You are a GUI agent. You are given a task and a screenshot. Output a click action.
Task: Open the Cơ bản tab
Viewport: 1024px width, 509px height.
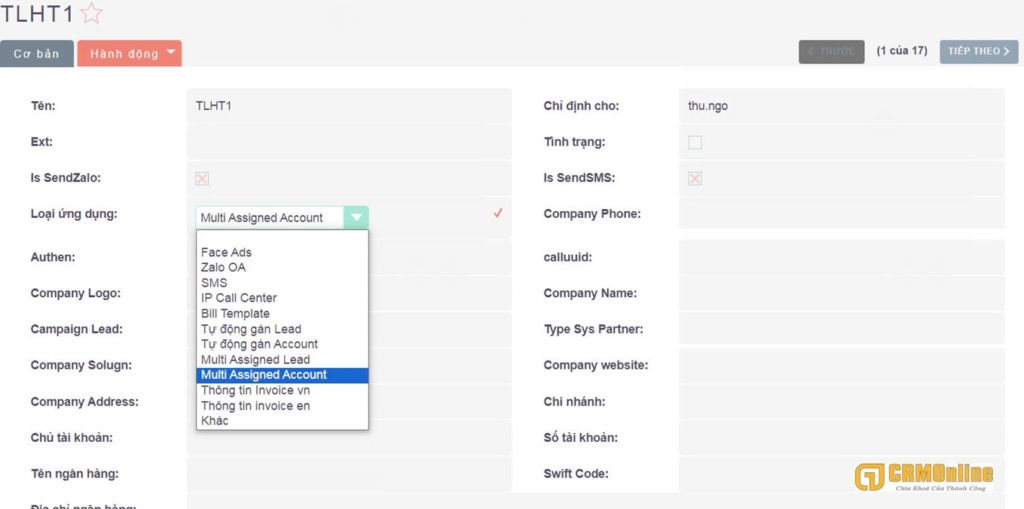coord(37,53)
